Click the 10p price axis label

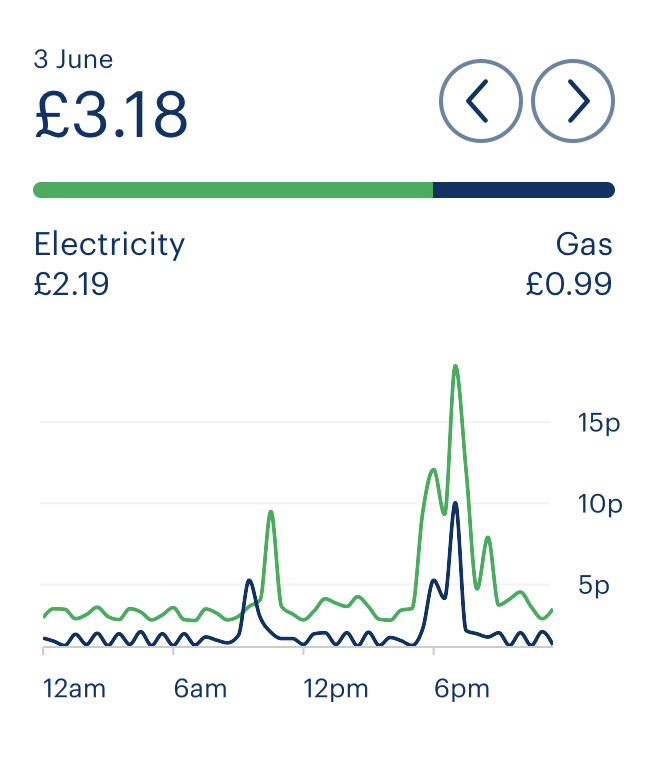click(x=599, y=504)
